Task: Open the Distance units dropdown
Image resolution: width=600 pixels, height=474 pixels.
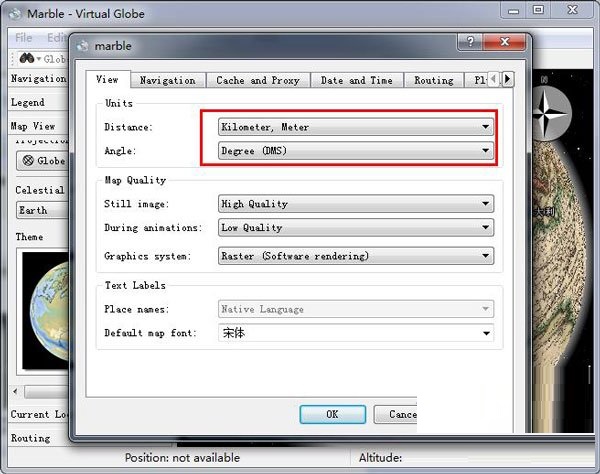Action: 356,127
